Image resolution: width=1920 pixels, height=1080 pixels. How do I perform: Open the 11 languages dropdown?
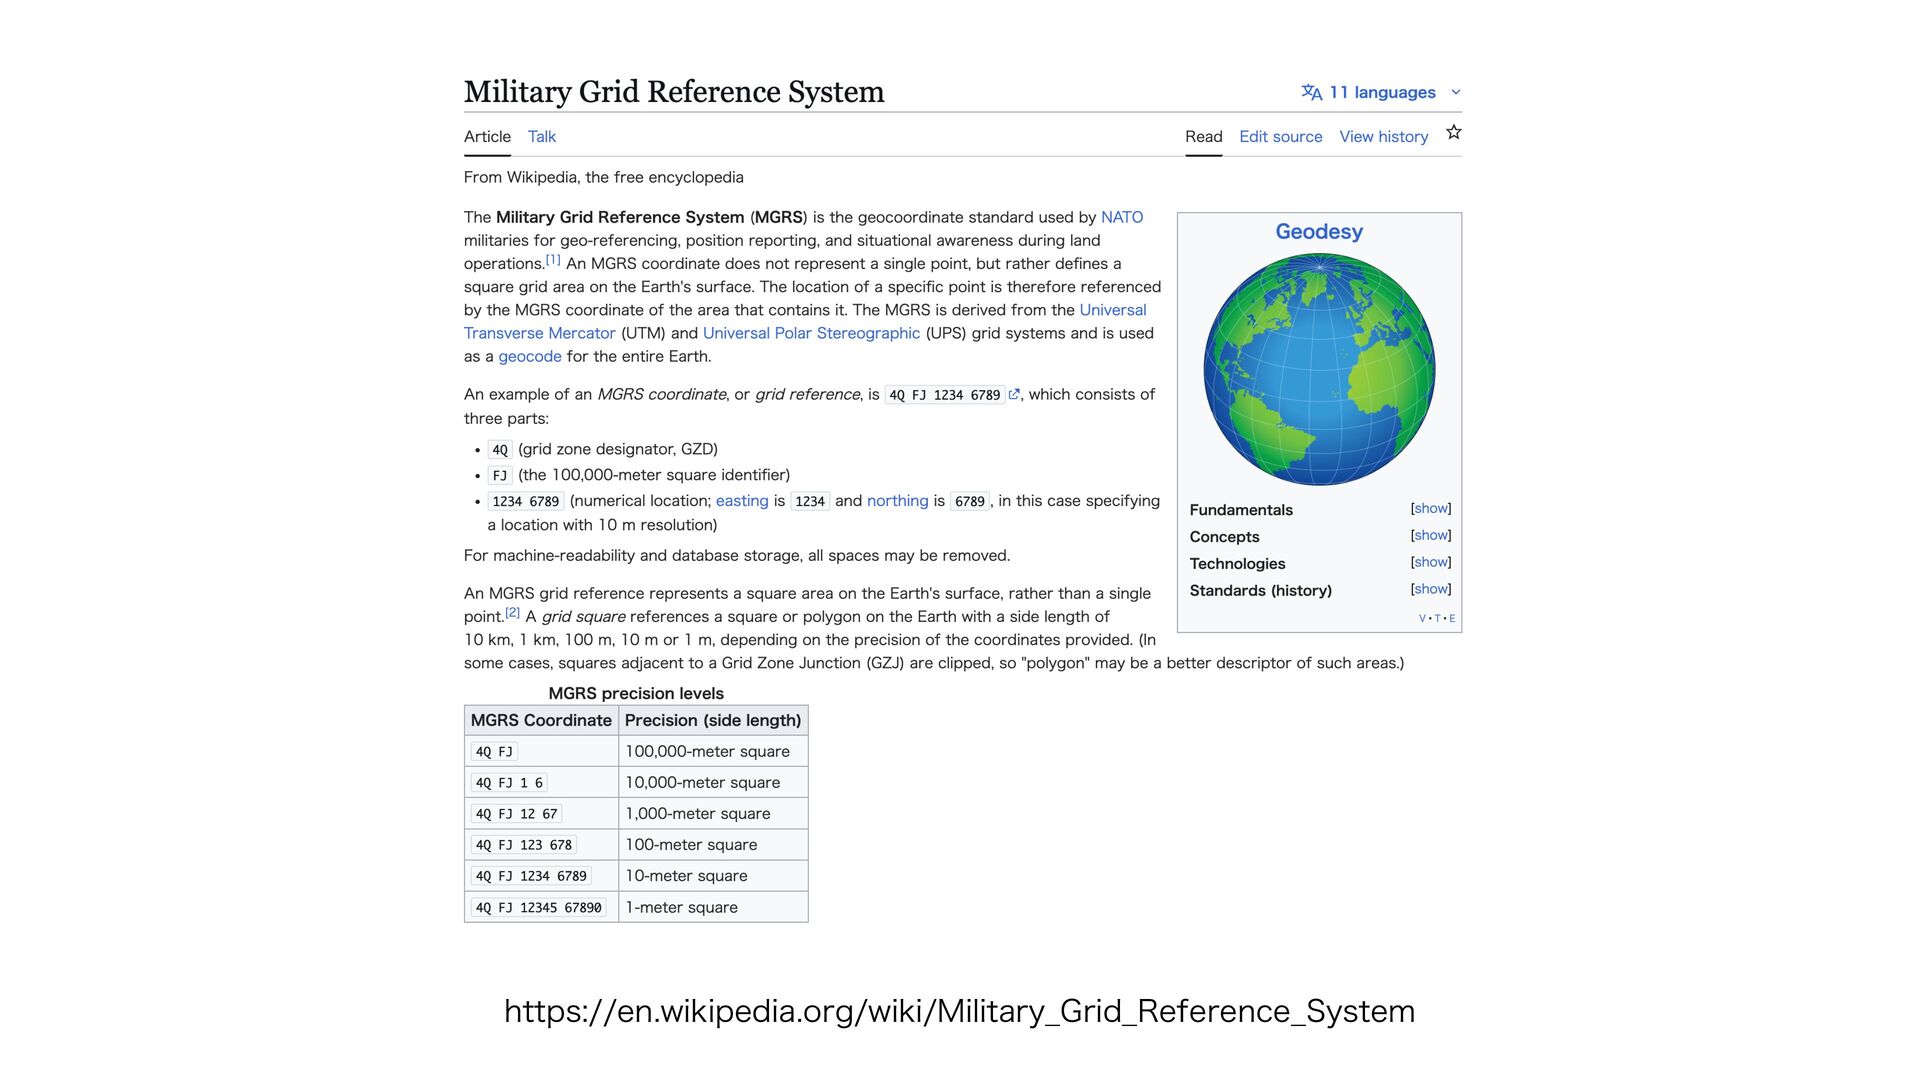point(1381,92)
